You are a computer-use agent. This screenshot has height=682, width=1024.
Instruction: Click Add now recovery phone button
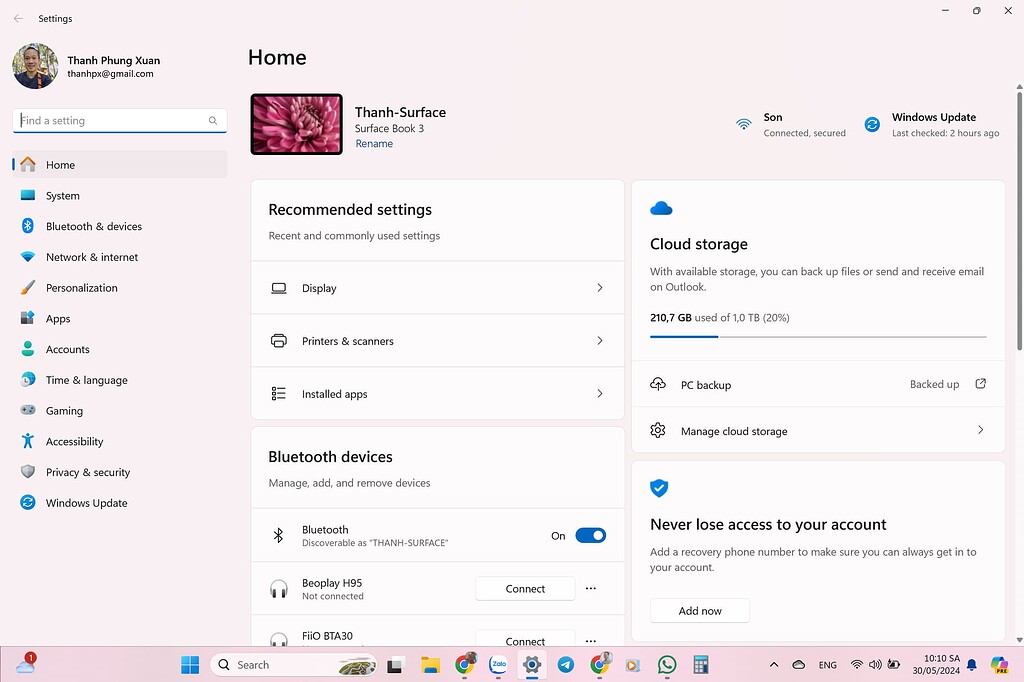coord(699,611)
